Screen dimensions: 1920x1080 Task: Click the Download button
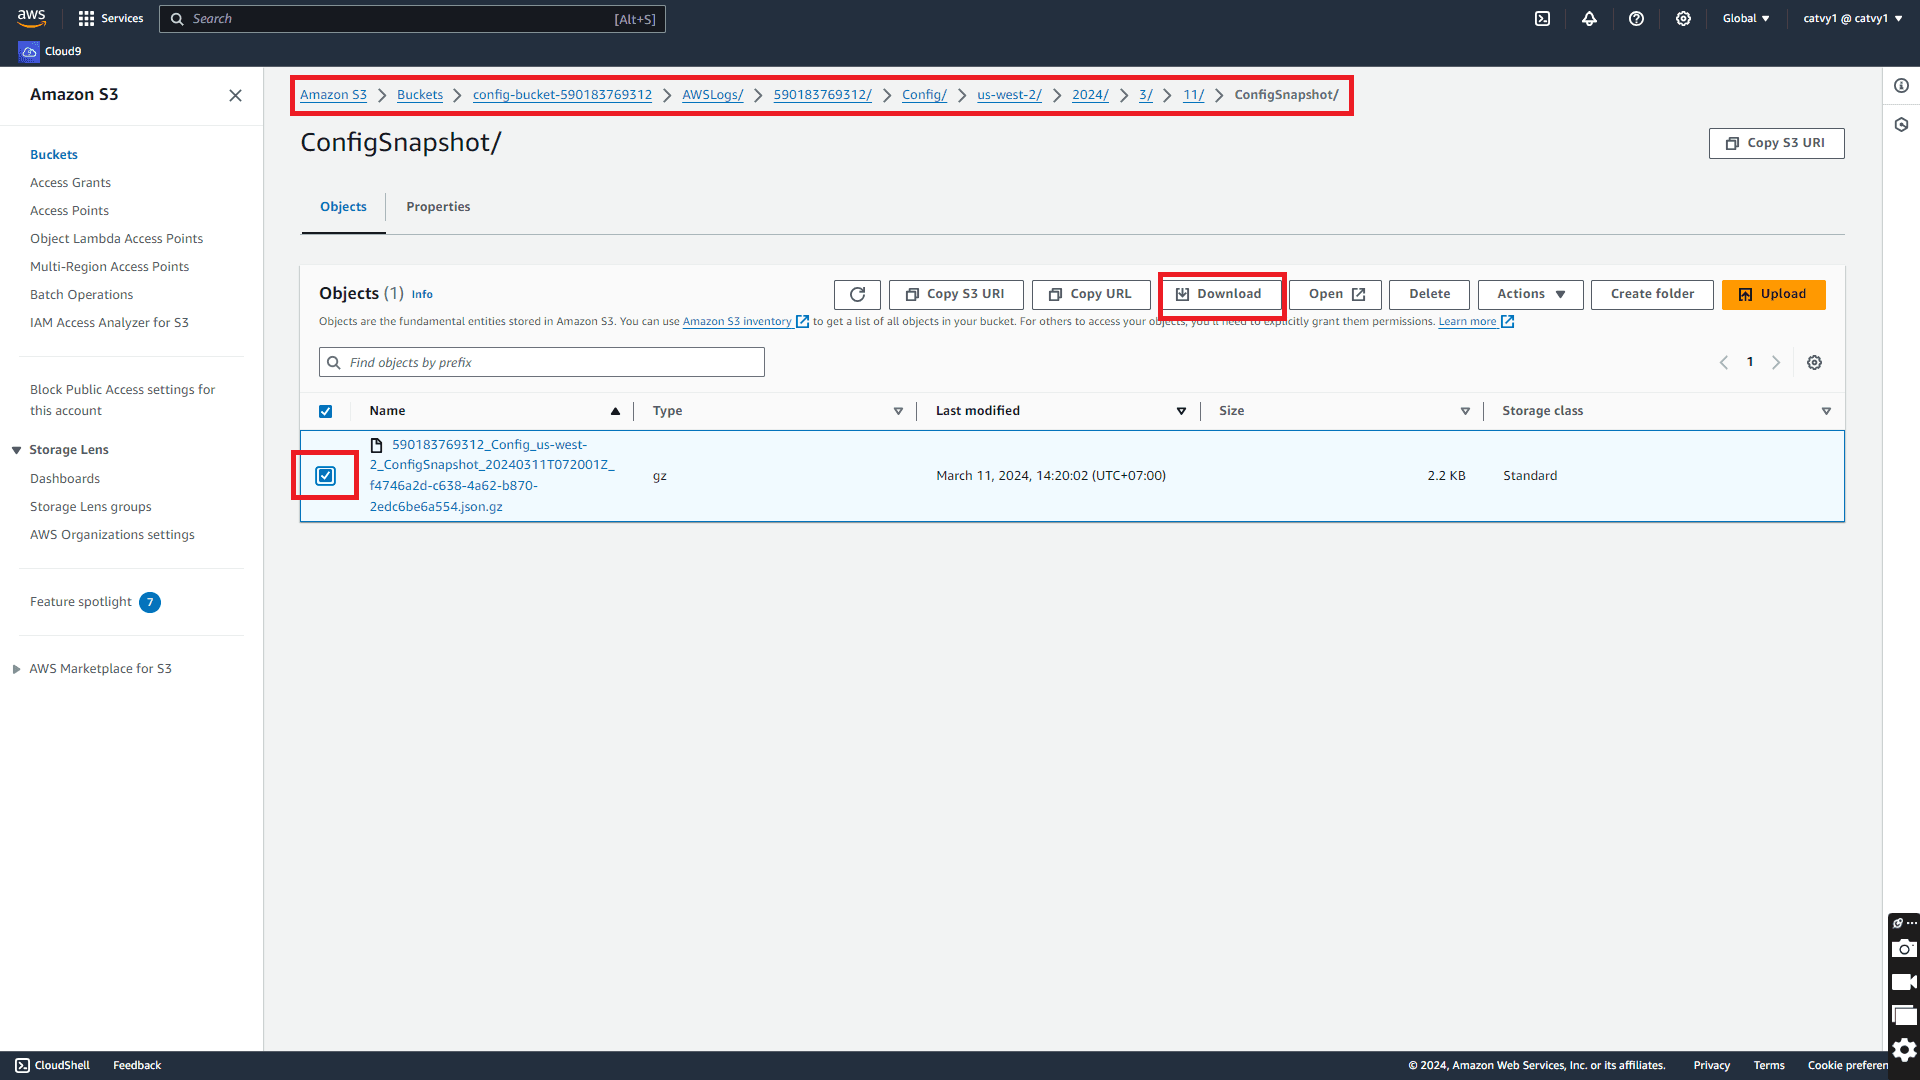coord(1220,294)
